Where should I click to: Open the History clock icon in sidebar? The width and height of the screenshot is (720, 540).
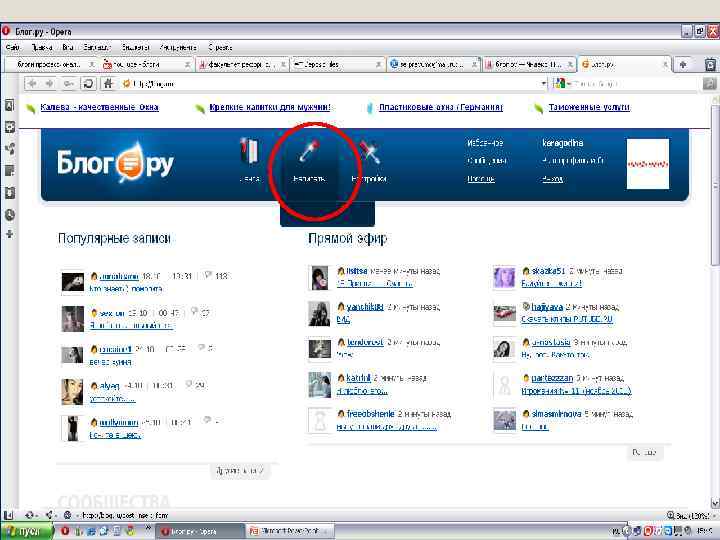coord(9,215)
